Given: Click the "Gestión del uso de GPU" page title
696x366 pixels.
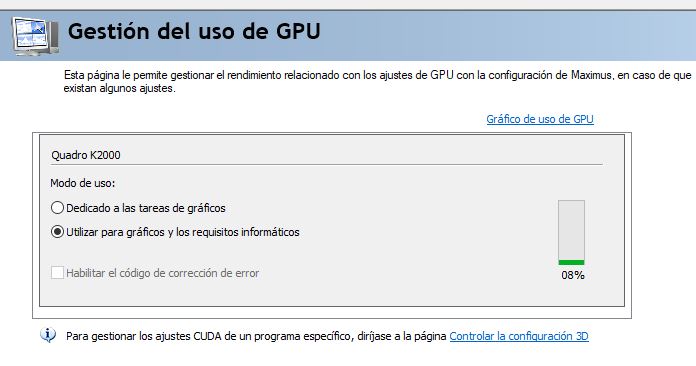Looking at the screenshot, I should coord(194,31).
